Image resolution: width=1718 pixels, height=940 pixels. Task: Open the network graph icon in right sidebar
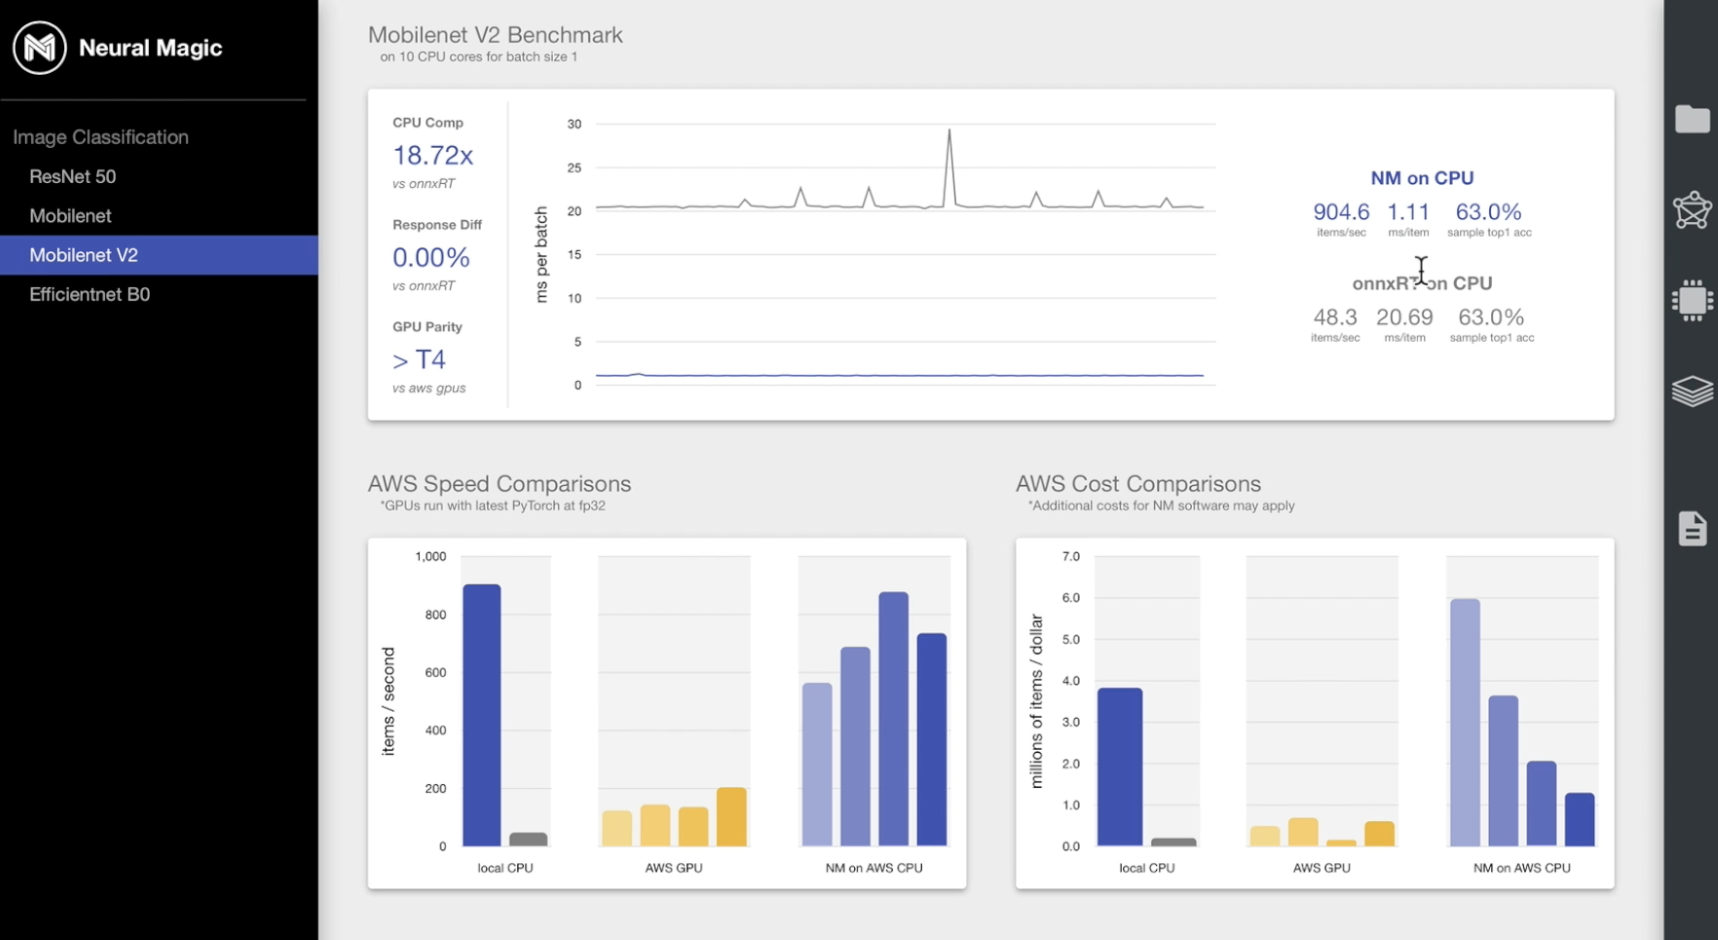pos(1692,210)
